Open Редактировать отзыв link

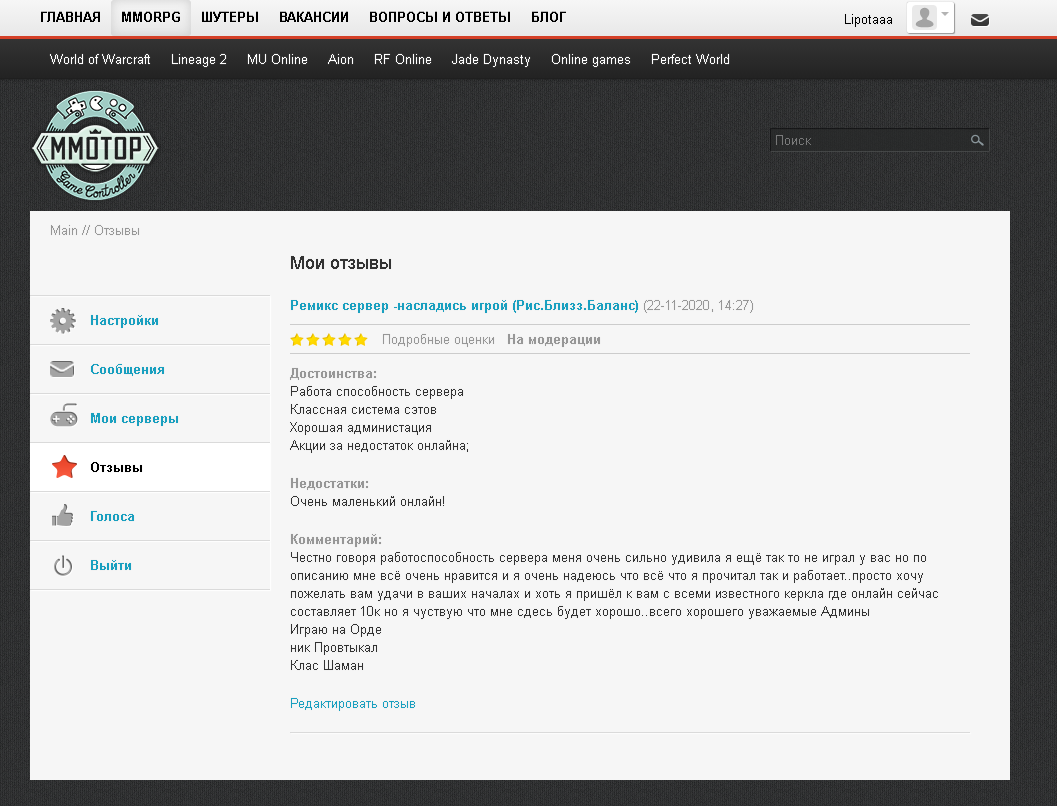pyautogui.click(x=352, y=704)
